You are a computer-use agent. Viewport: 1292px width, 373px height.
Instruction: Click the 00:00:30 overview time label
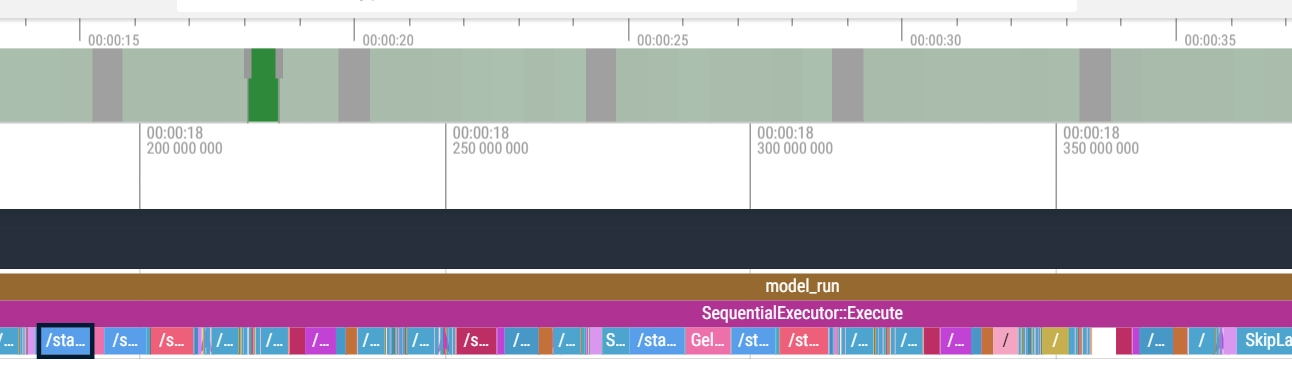[936, 41]
